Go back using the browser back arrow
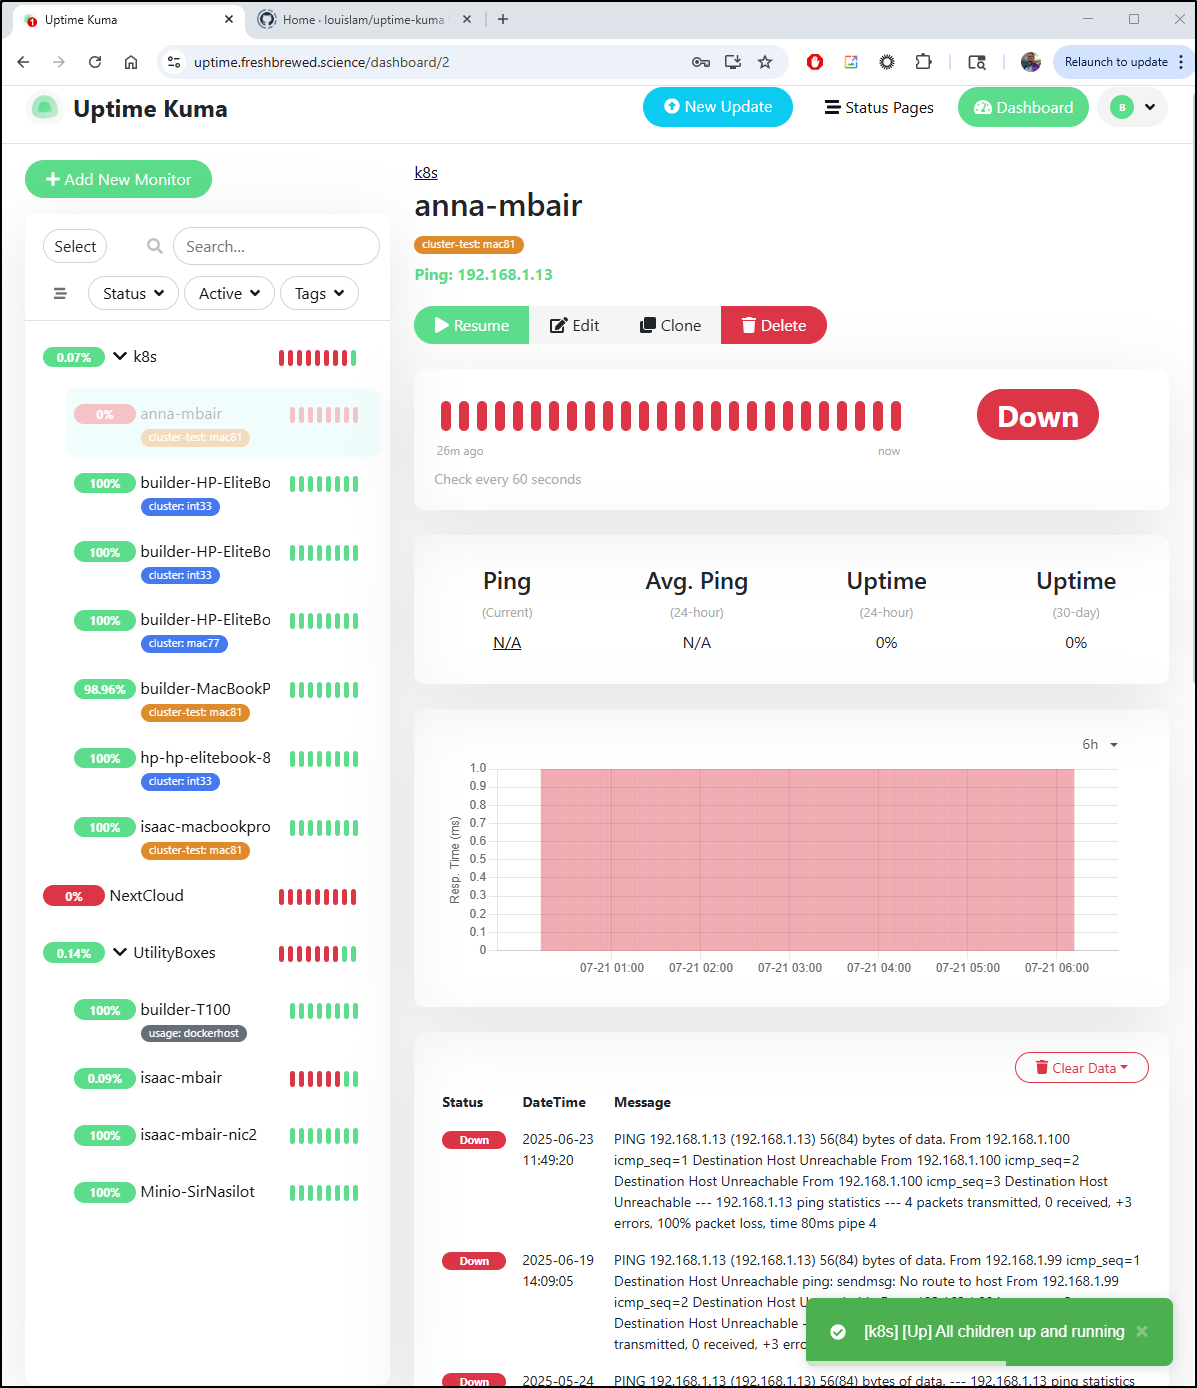Screen dimensions: 1197x1388 point(24,62)
